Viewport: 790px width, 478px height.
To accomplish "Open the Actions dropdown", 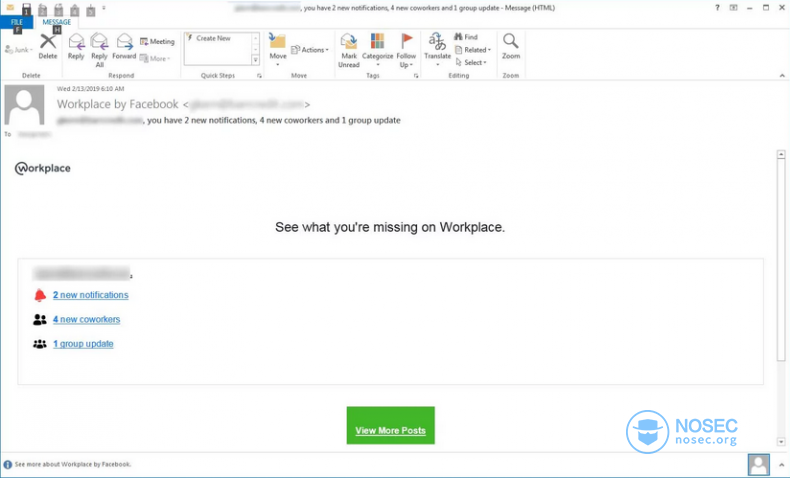I will [x=310, y=49].
